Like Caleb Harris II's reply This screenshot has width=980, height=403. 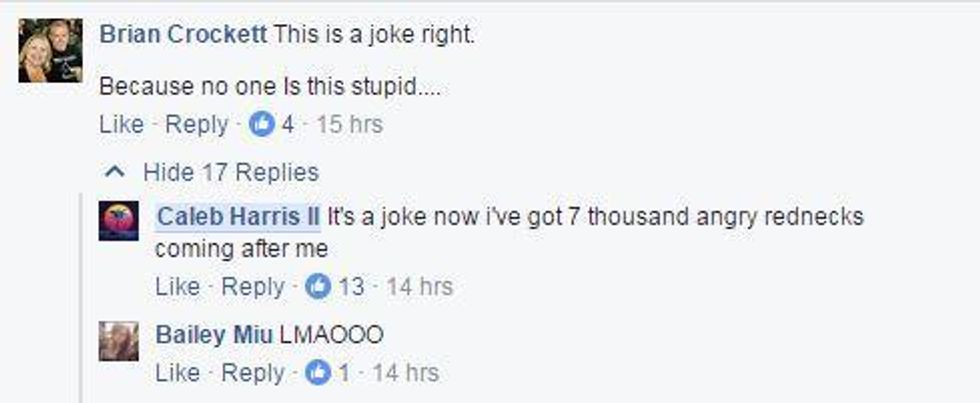pyautogui.click(x=178, y=287)
